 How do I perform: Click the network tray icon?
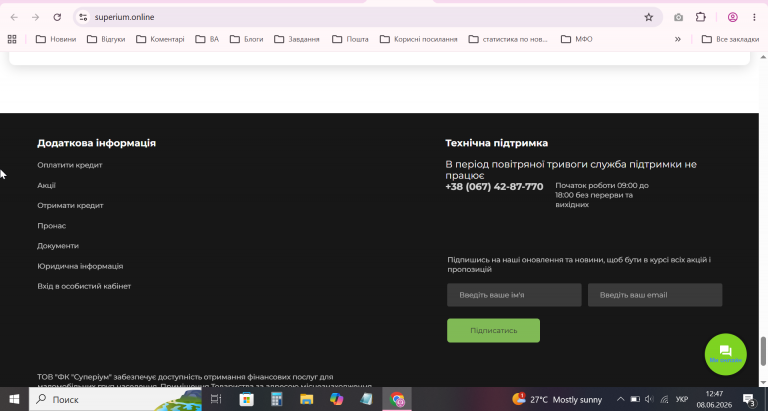point(664,399)
